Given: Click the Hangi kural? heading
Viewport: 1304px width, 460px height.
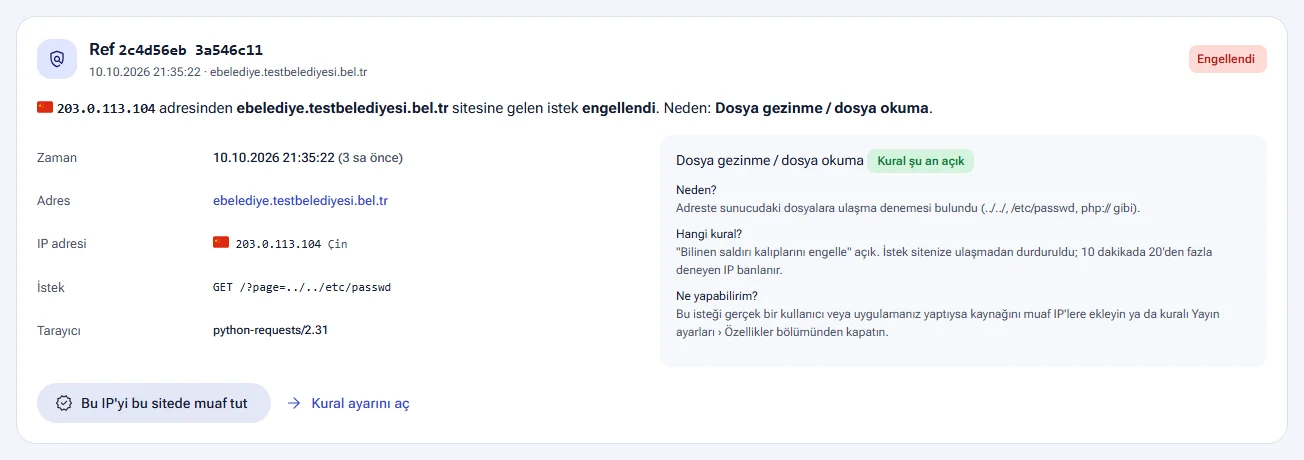Looking at the screenshot, I should pos(708,234).
